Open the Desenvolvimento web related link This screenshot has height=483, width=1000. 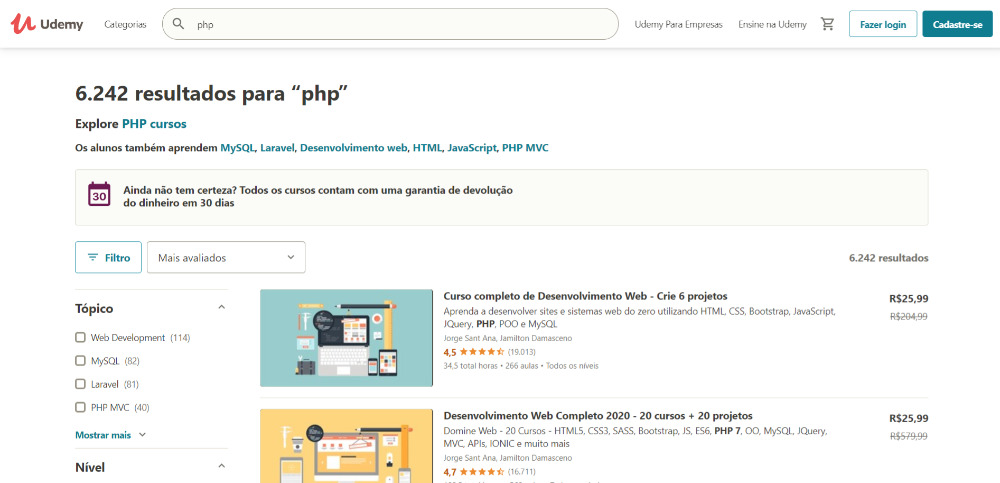click(353, 148)
